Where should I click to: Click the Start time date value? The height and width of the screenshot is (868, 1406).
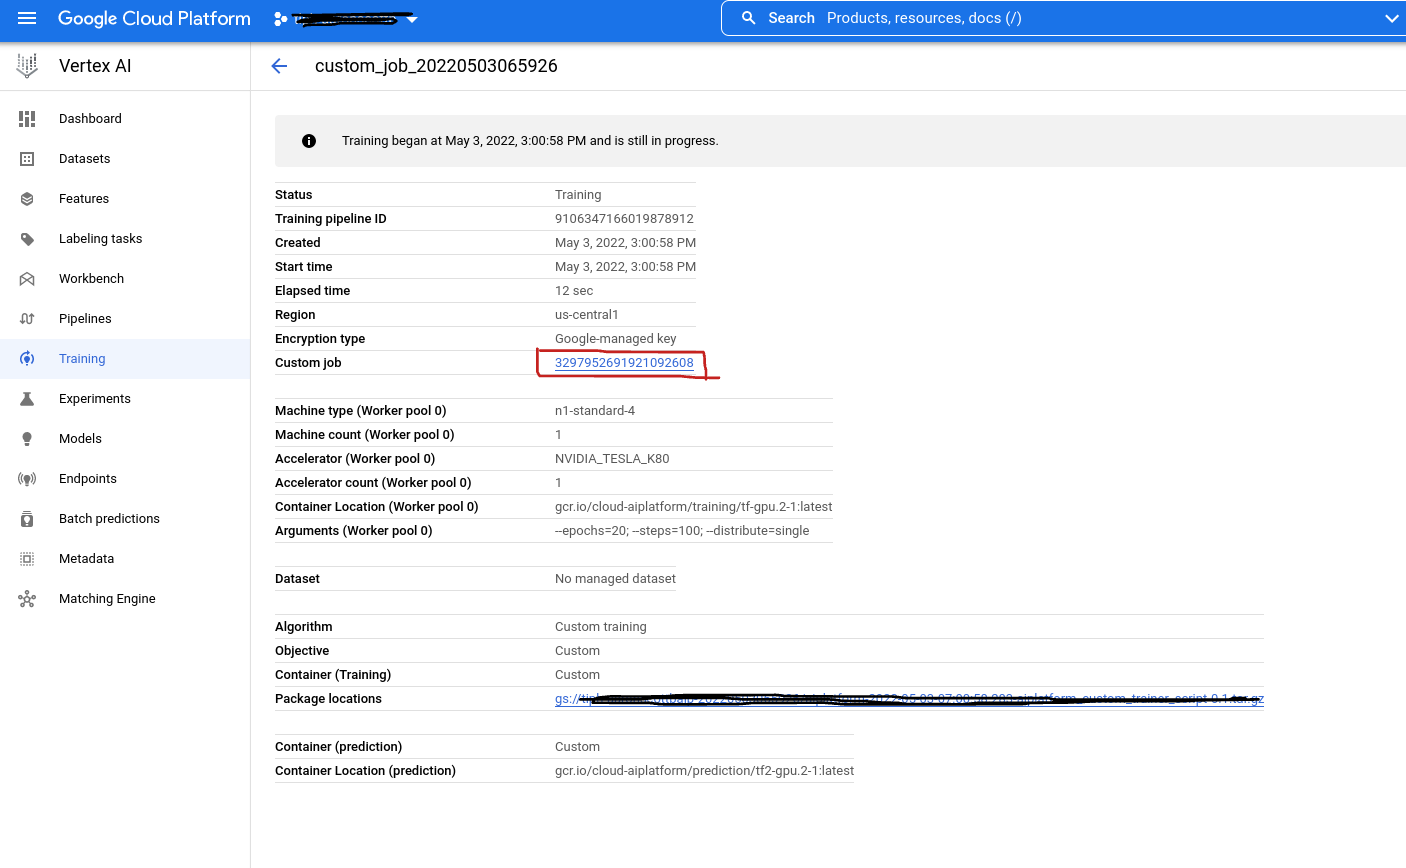point(625,267)
